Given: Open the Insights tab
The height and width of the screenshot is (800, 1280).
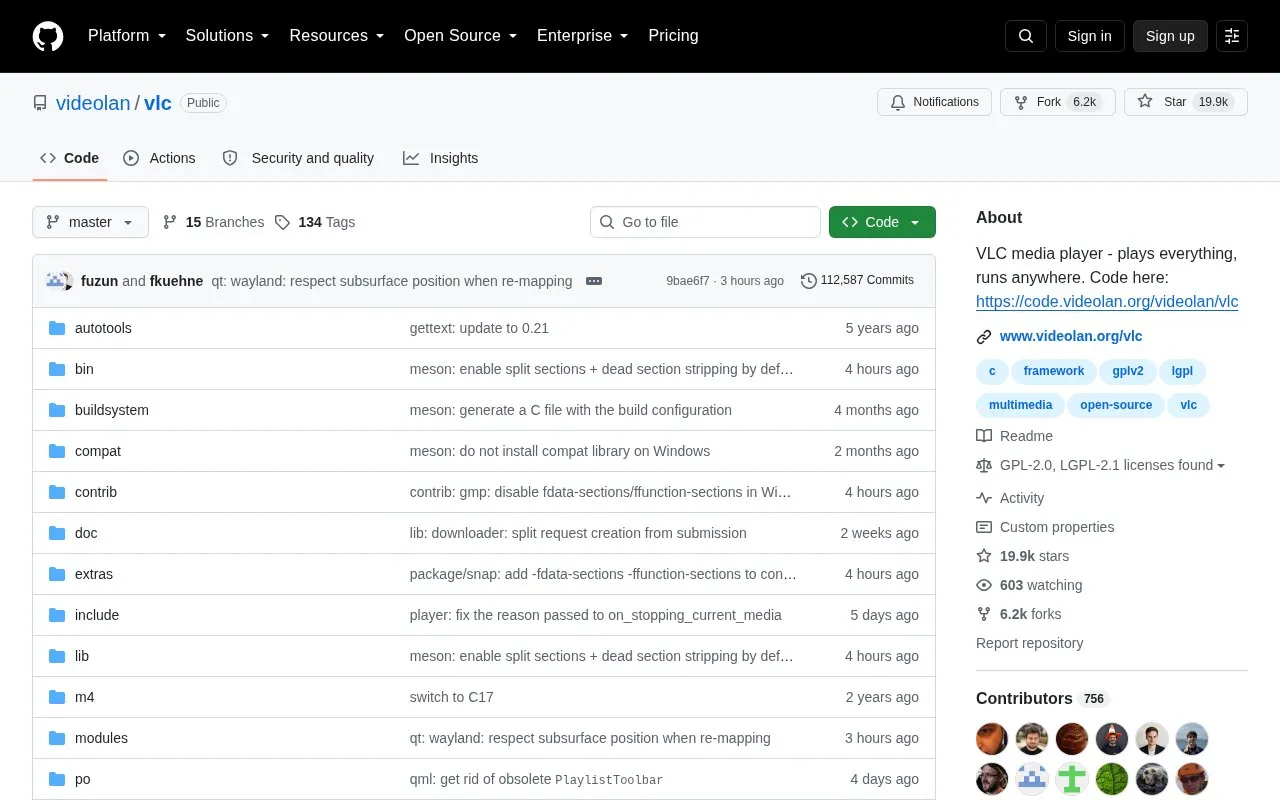Looking at the screenshot, I should pos(441,158).
